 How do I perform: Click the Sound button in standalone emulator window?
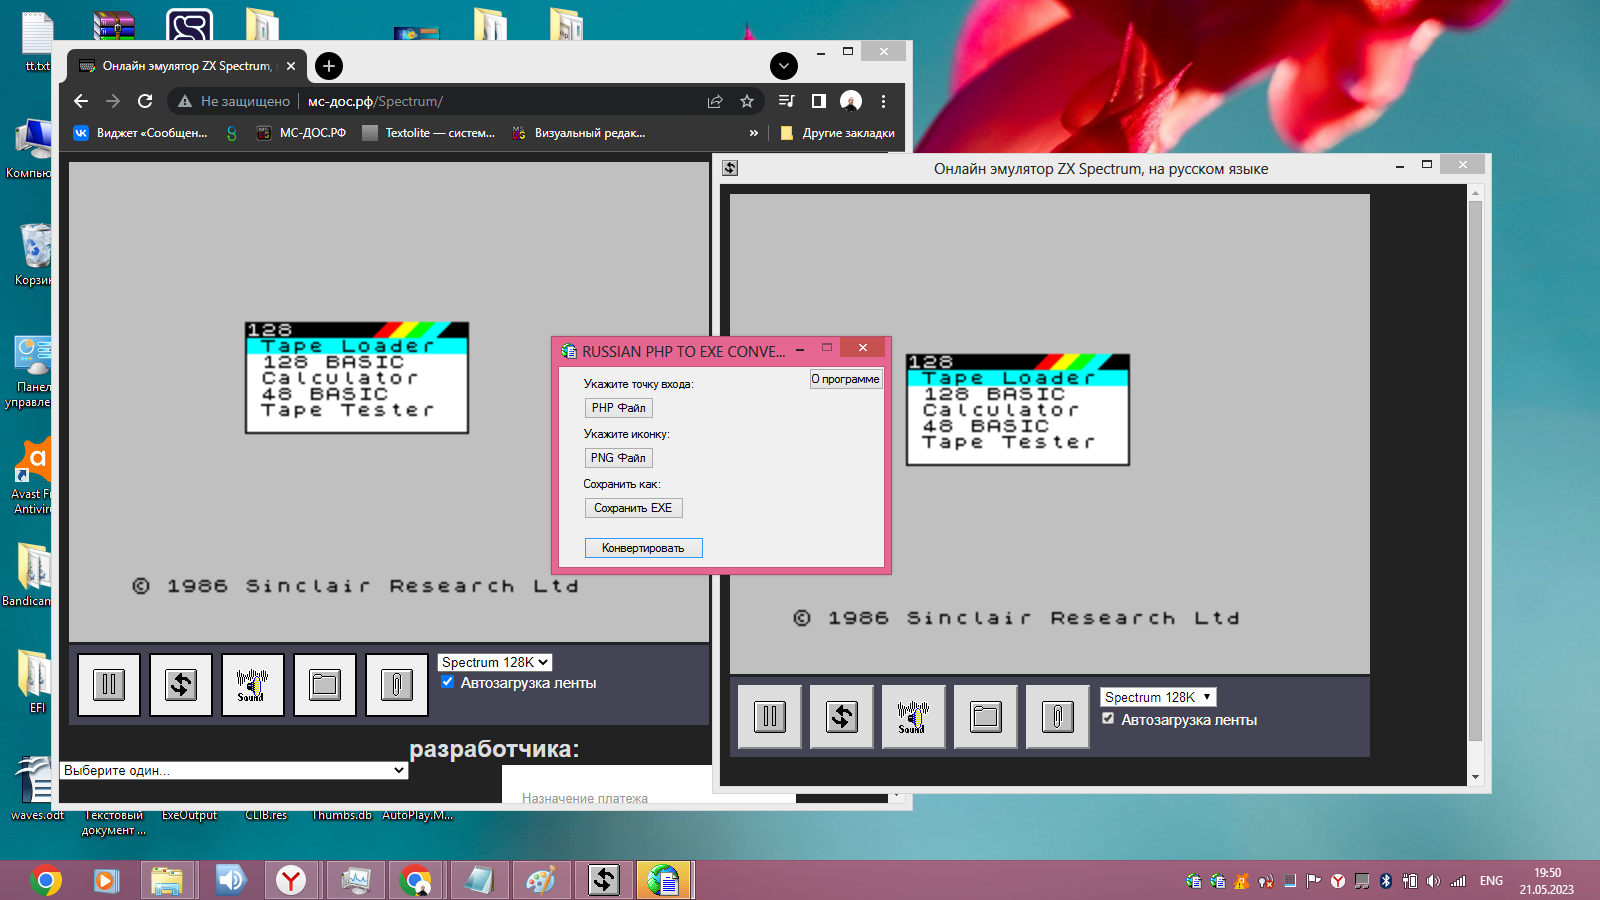(914, 717)
